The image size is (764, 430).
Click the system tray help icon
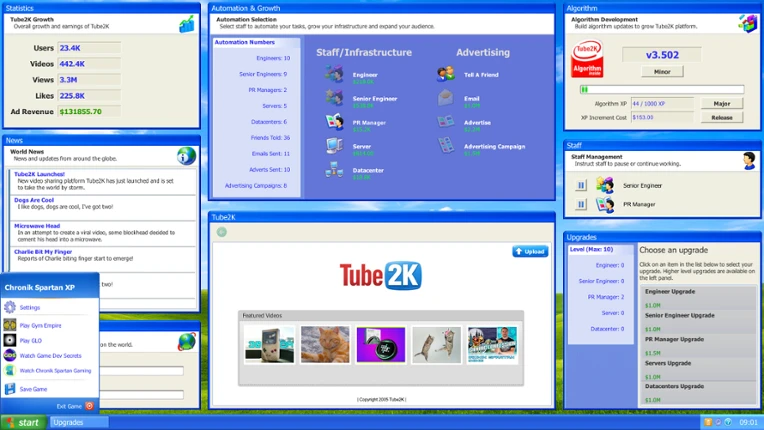(728, 422)
